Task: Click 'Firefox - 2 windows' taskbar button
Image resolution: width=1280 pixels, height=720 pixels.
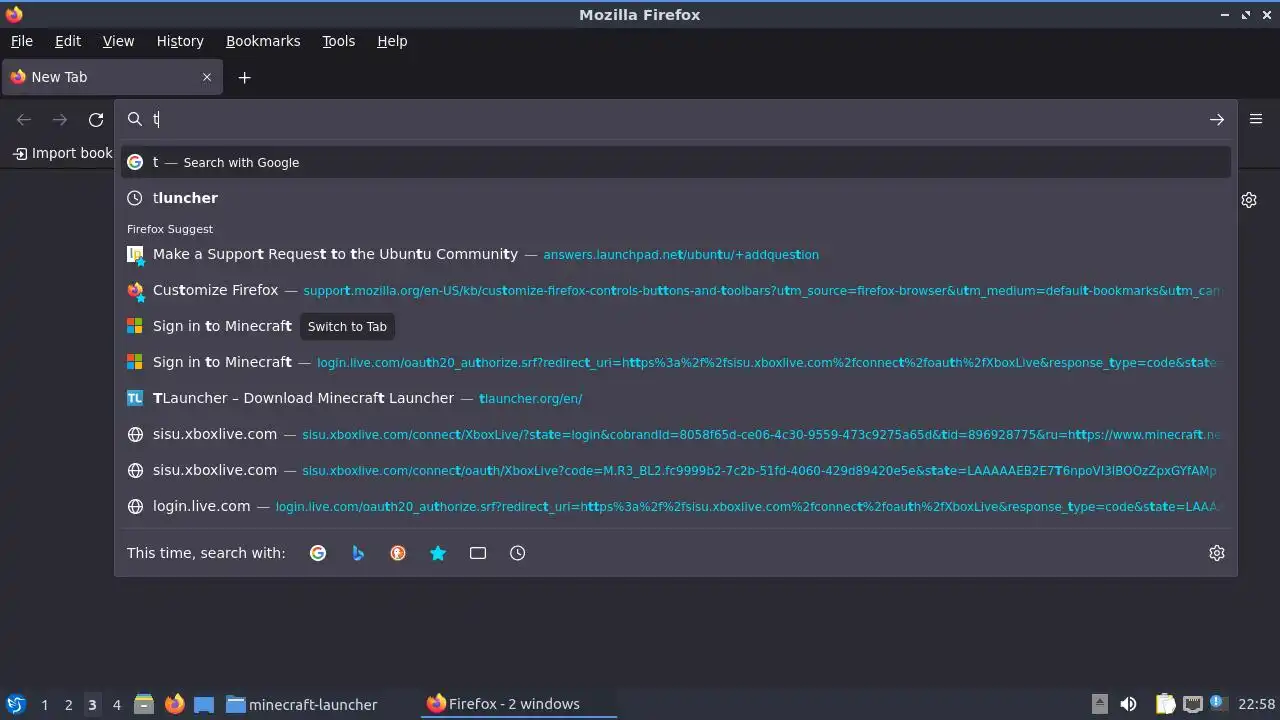Action: [518, 704]
